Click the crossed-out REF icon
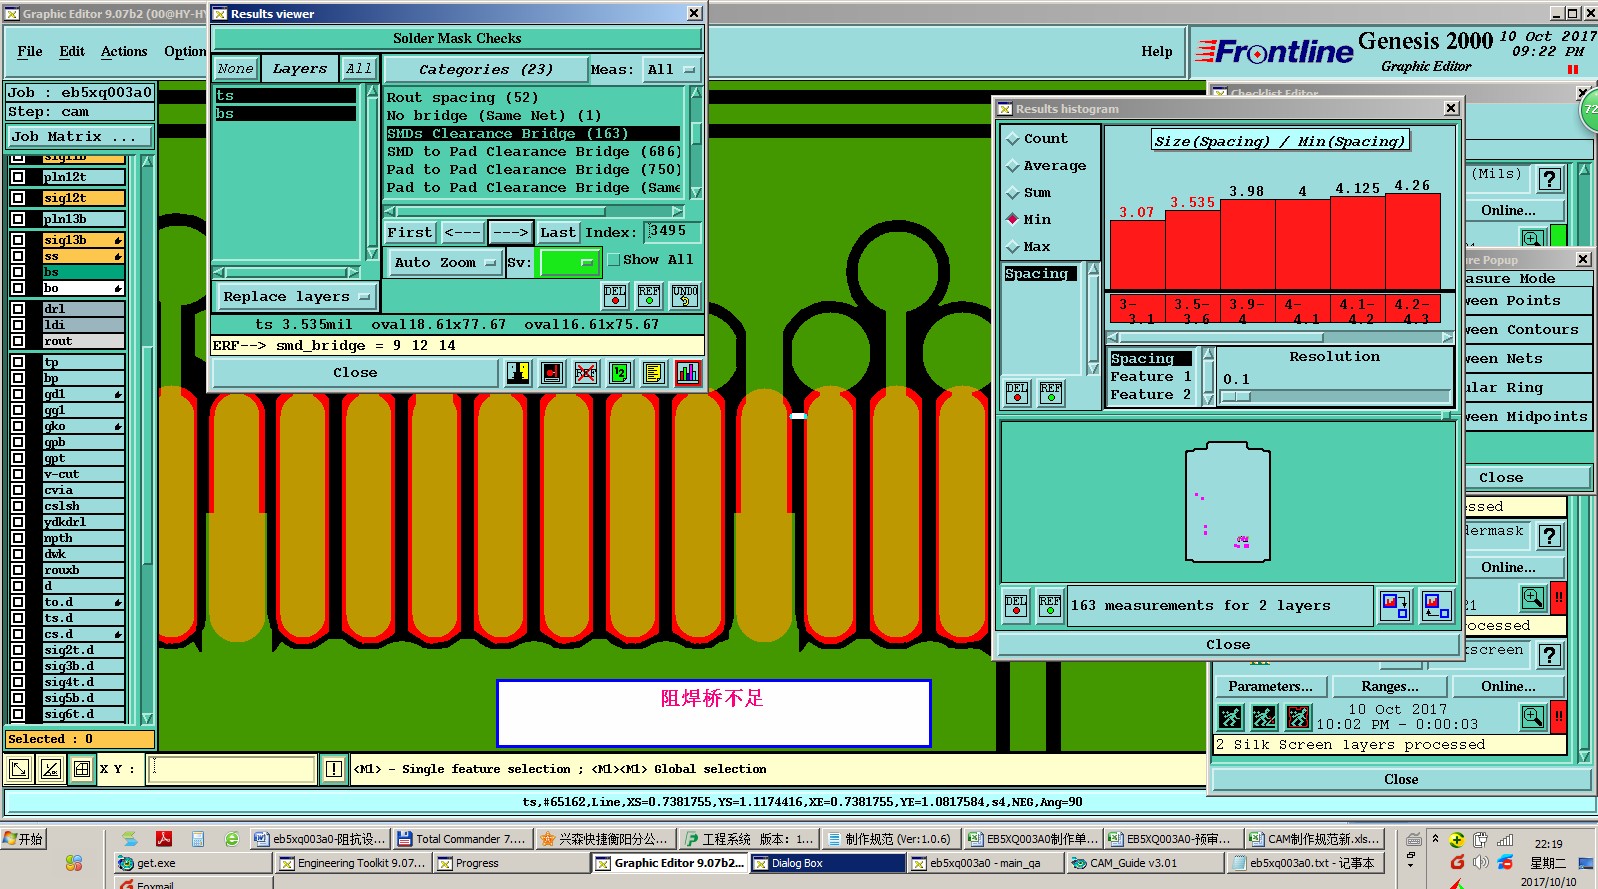Viewport: 1598px width, 889px height. point(586,373)
